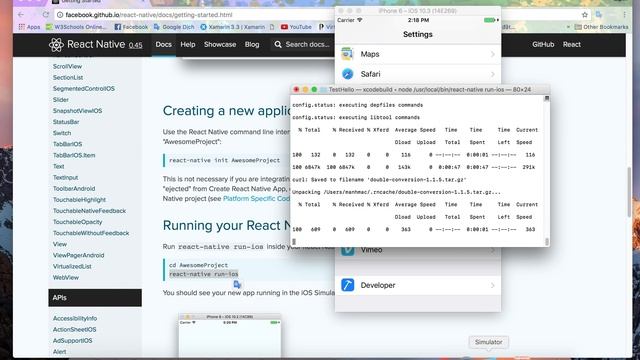Click the Safari compass icon in Settings
This screenshot has width=640, height=360.
coord(347,74)
